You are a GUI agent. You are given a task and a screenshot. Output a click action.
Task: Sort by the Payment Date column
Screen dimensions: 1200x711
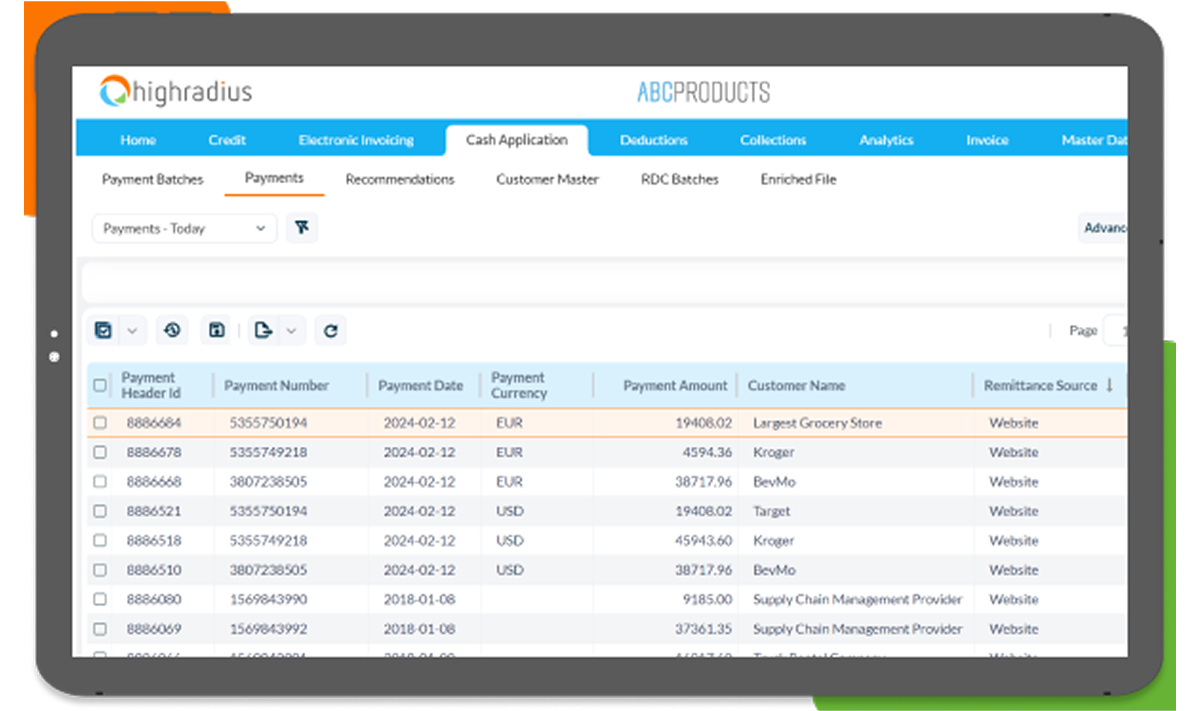point(421,385)
